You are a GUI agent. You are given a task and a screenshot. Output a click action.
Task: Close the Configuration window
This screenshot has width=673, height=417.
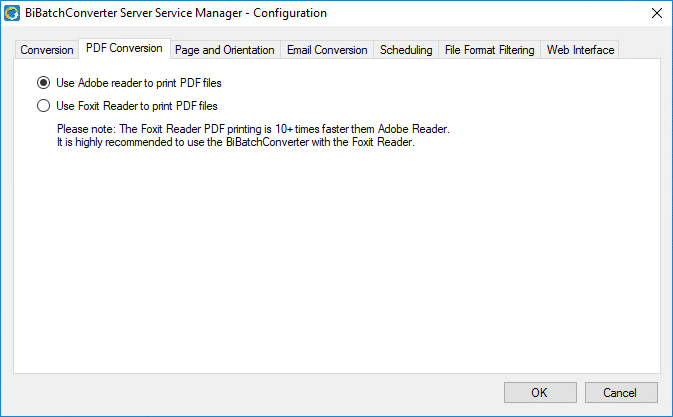pos(656,13)
